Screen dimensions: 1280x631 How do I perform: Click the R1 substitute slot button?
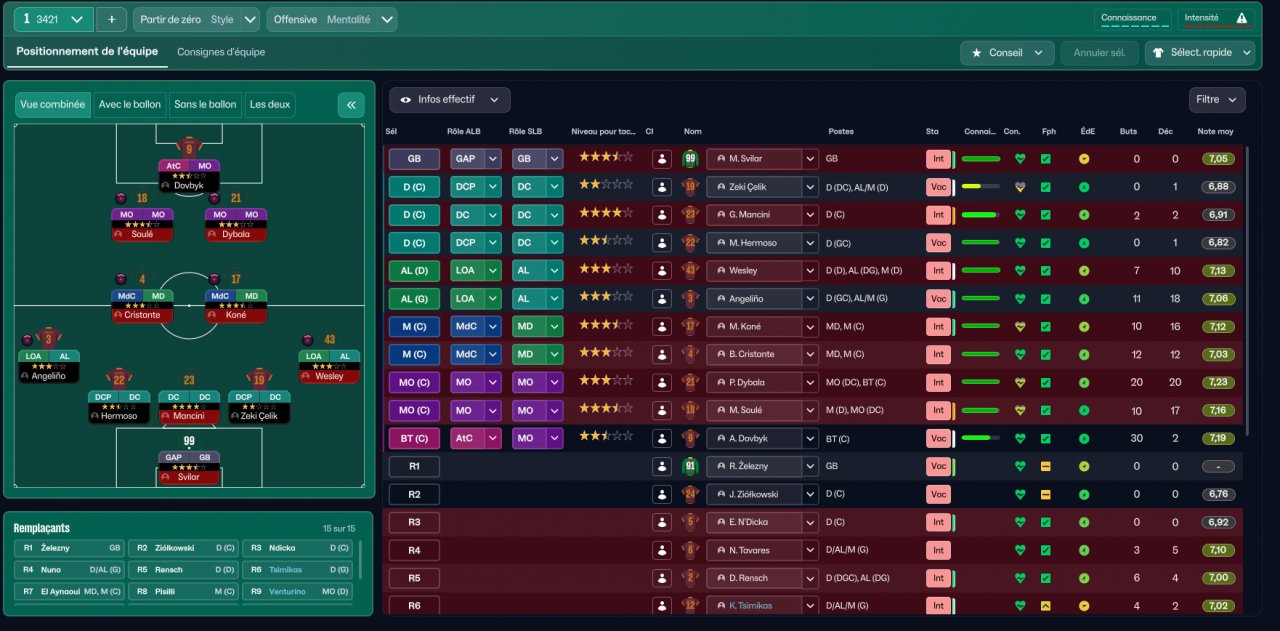click(x=414, y=467)
